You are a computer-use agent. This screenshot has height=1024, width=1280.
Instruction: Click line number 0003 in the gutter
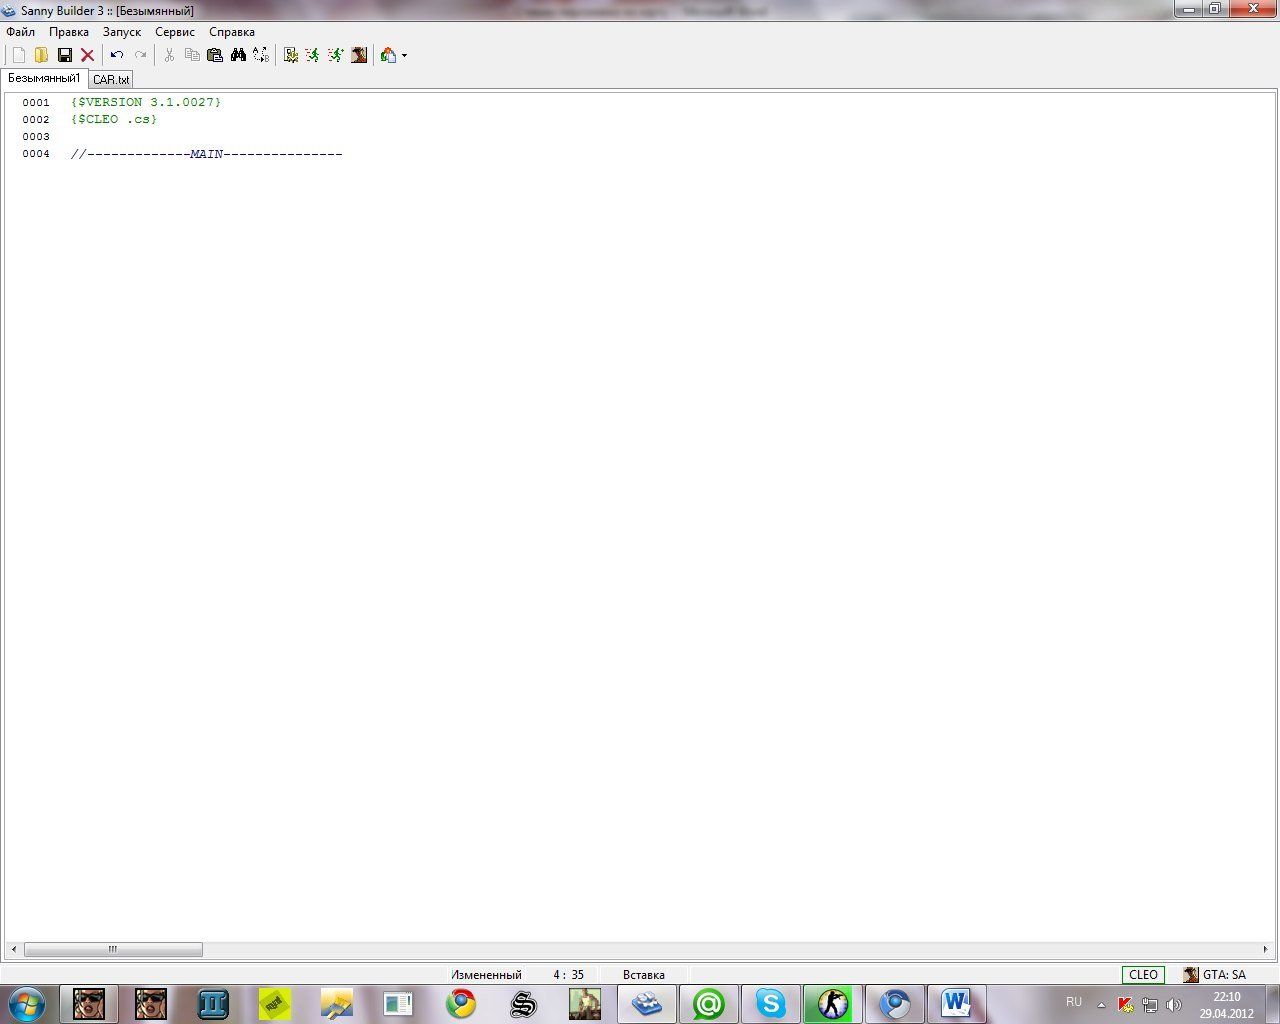click(36, 137)
